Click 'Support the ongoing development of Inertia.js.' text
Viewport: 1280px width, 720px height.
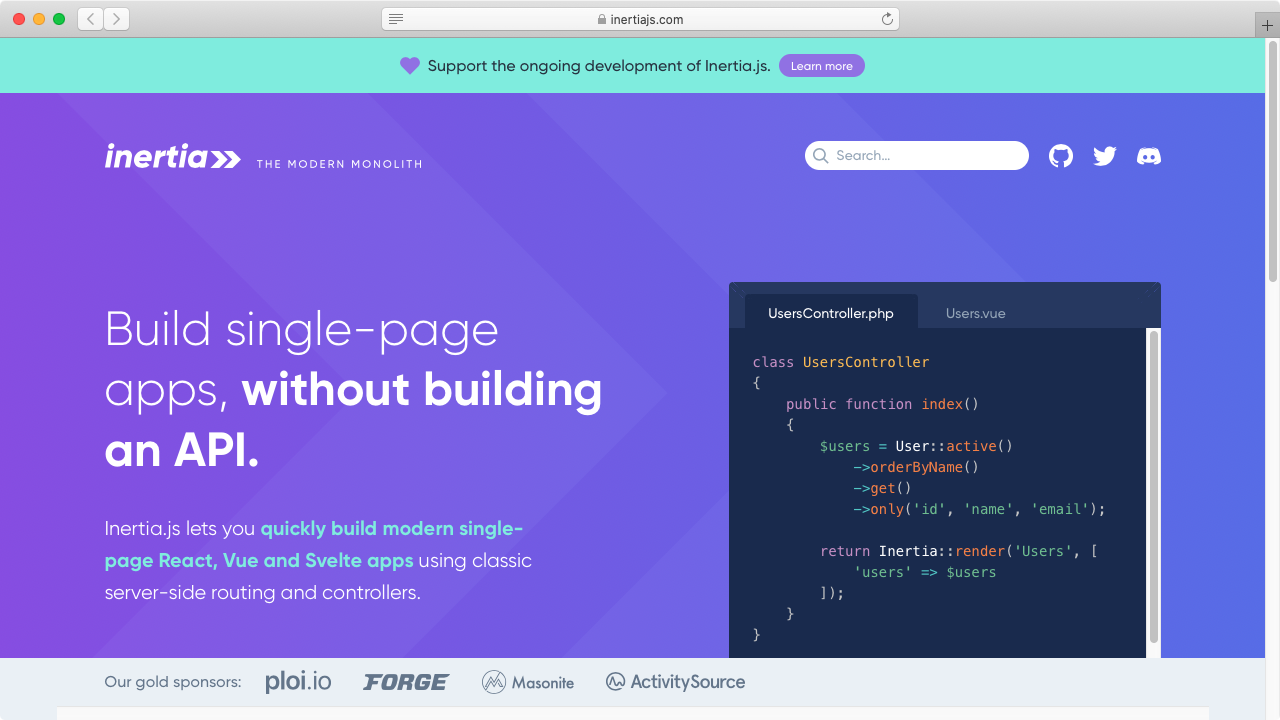pyautogui.click(x=599, y=66)
